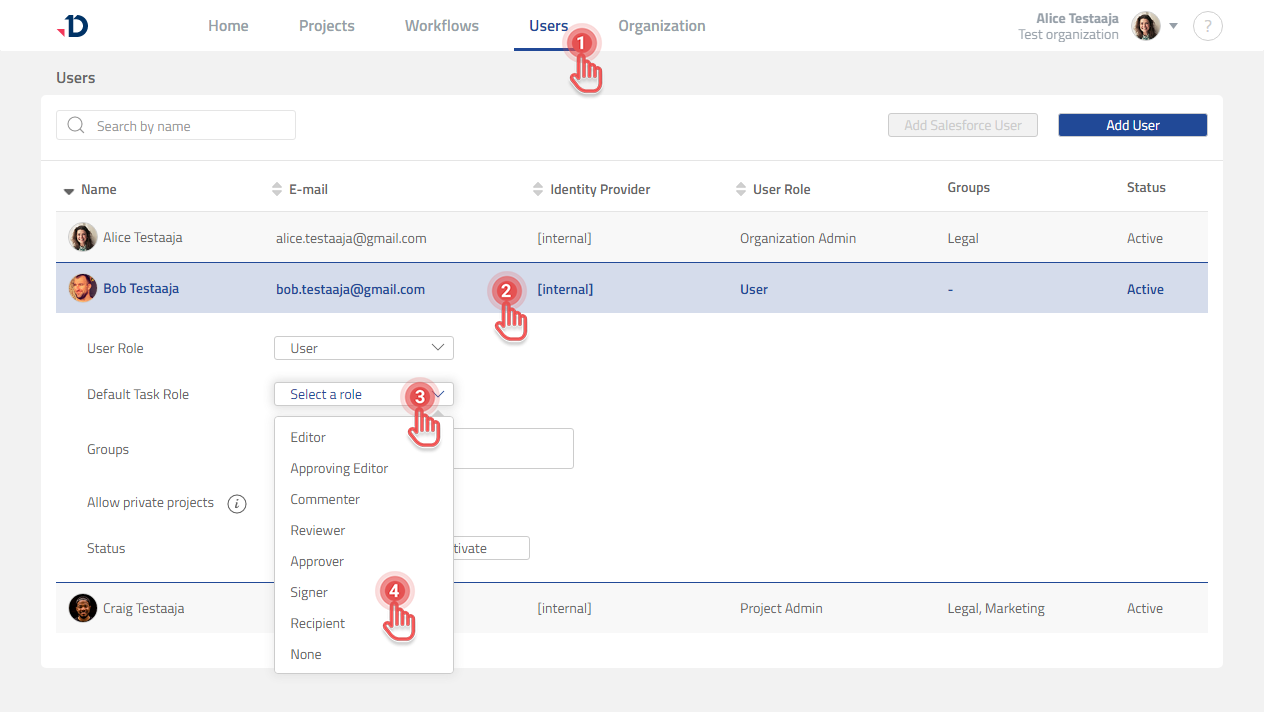Click Bob Testaaja's profile picture
This screenshot has height=712, width=1264.
[x=82, y=288]
